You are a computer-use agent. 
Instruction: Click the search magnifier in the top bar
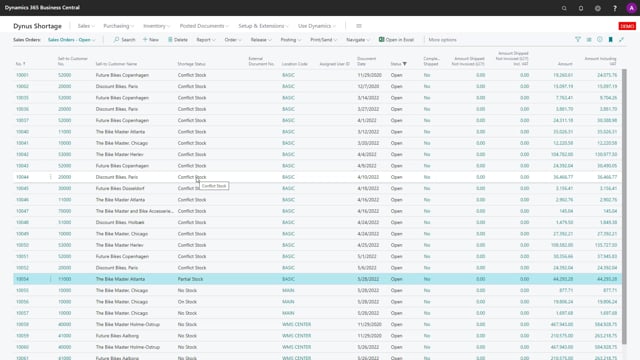tap(564, 8)
